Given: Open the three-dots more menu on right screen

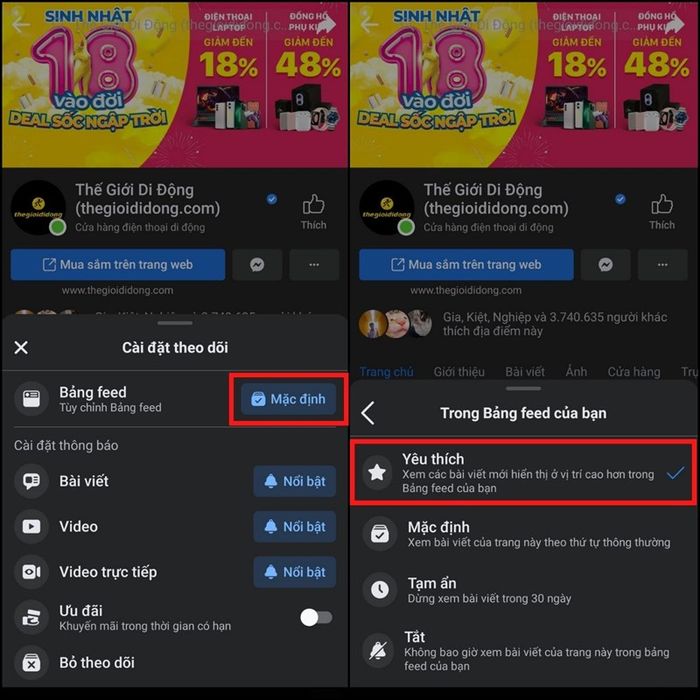Looking at the screenshot, I should [662, 265].
